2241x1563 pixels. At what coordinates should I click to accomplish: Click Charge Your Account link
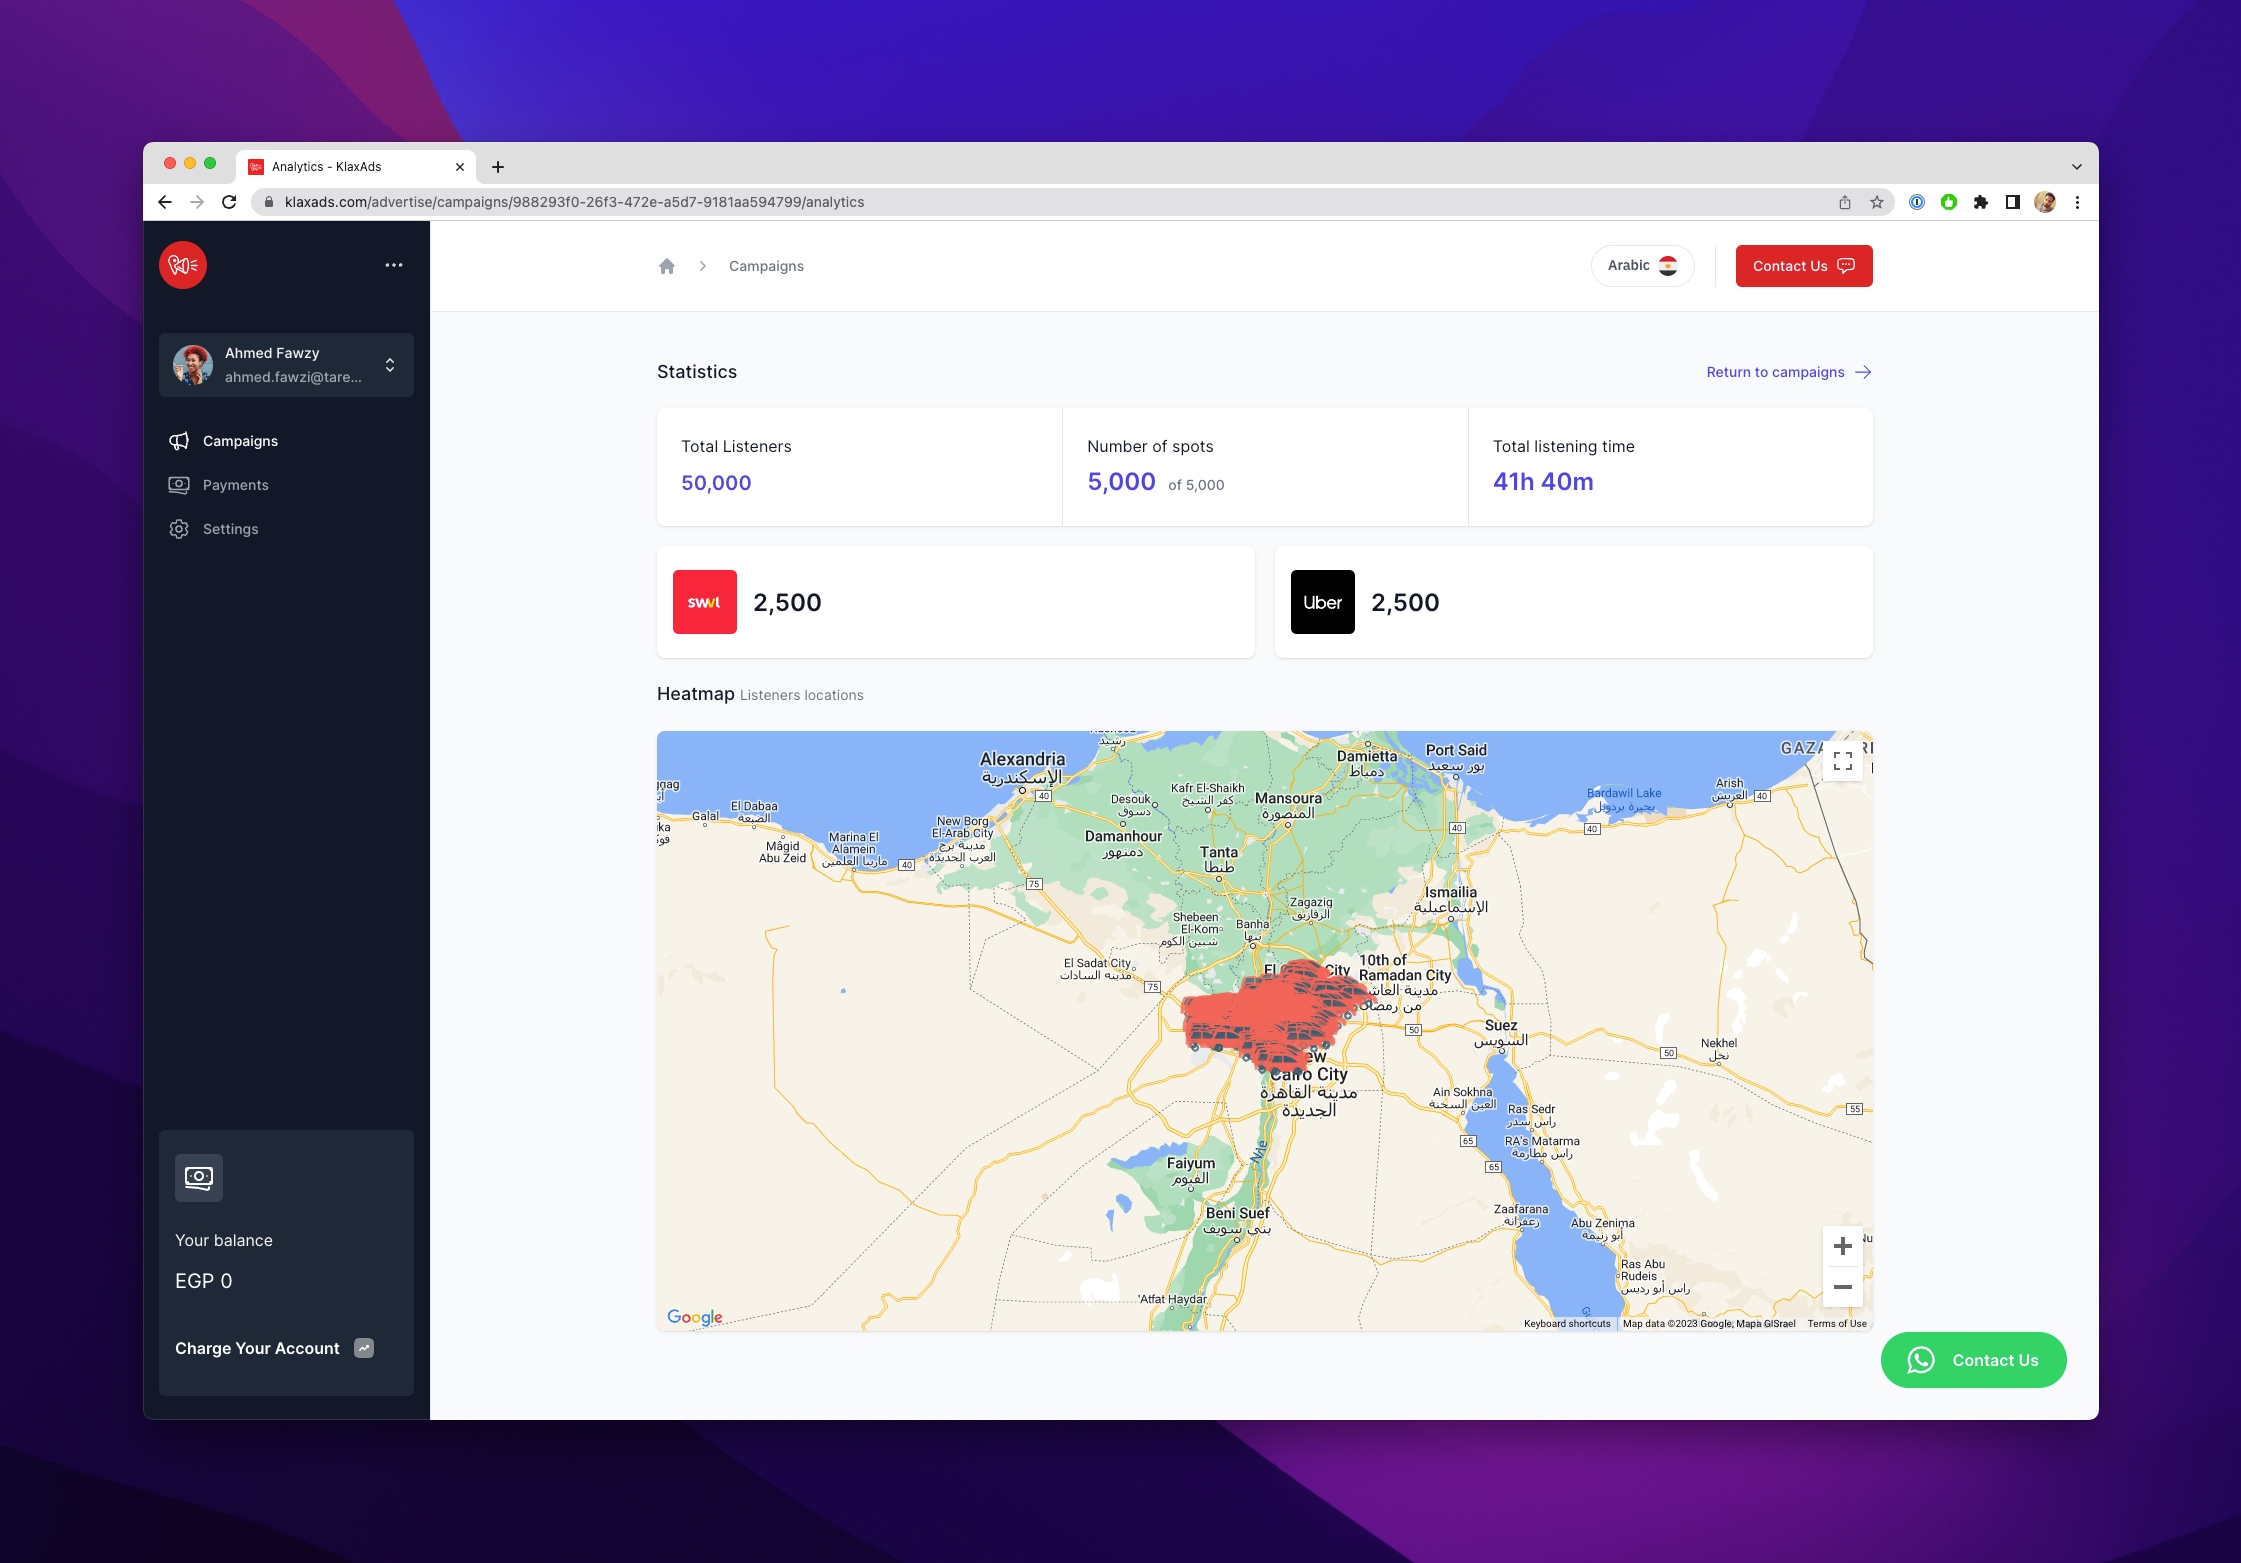(274, 1348)
